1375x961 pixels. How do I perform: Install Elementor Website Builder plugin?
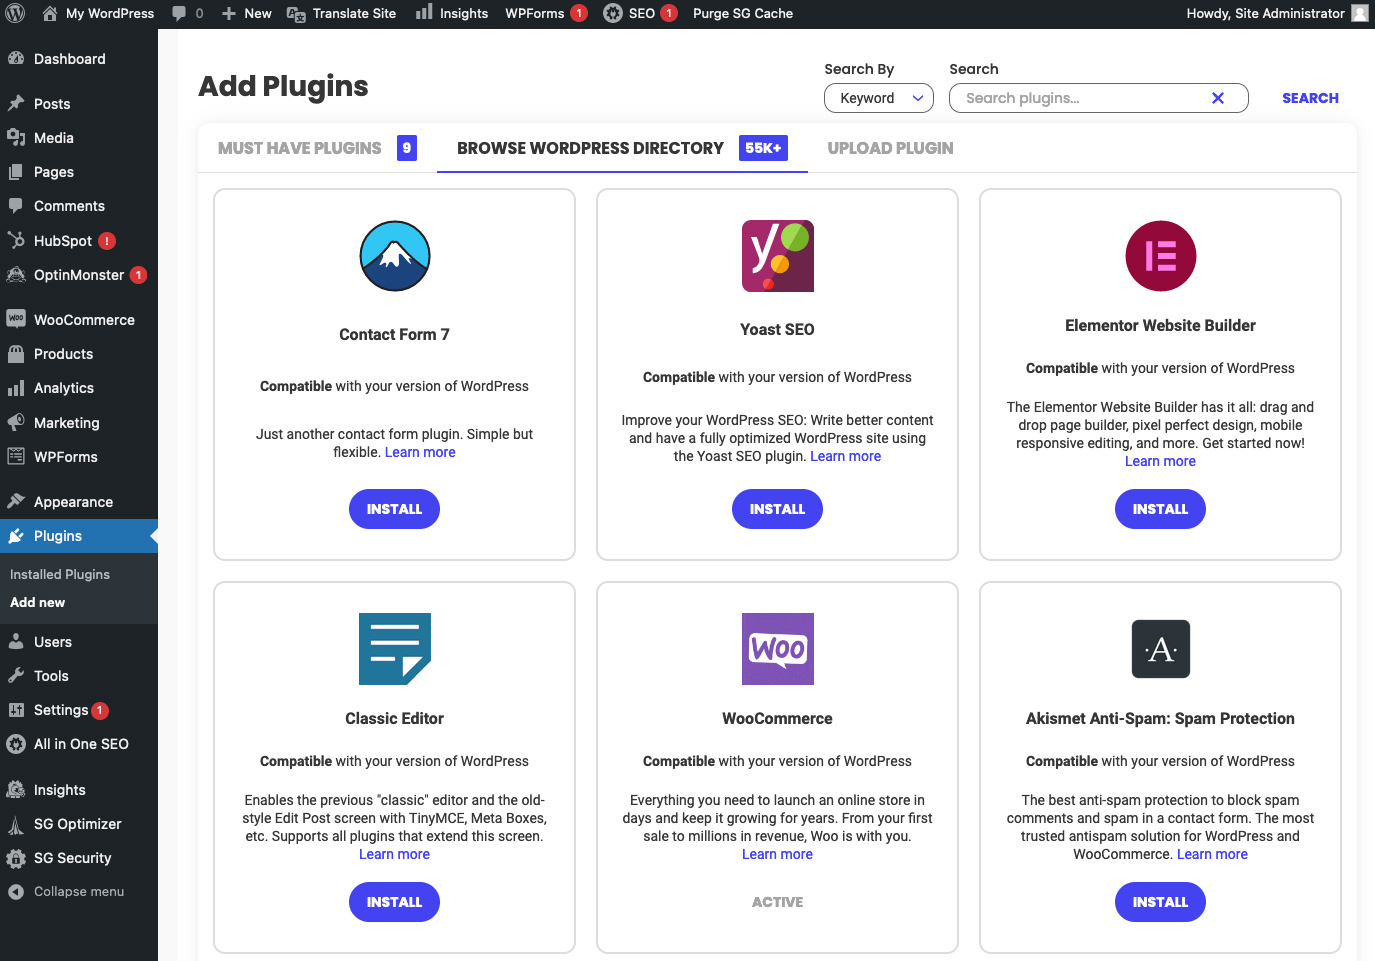click(1160, 509)
